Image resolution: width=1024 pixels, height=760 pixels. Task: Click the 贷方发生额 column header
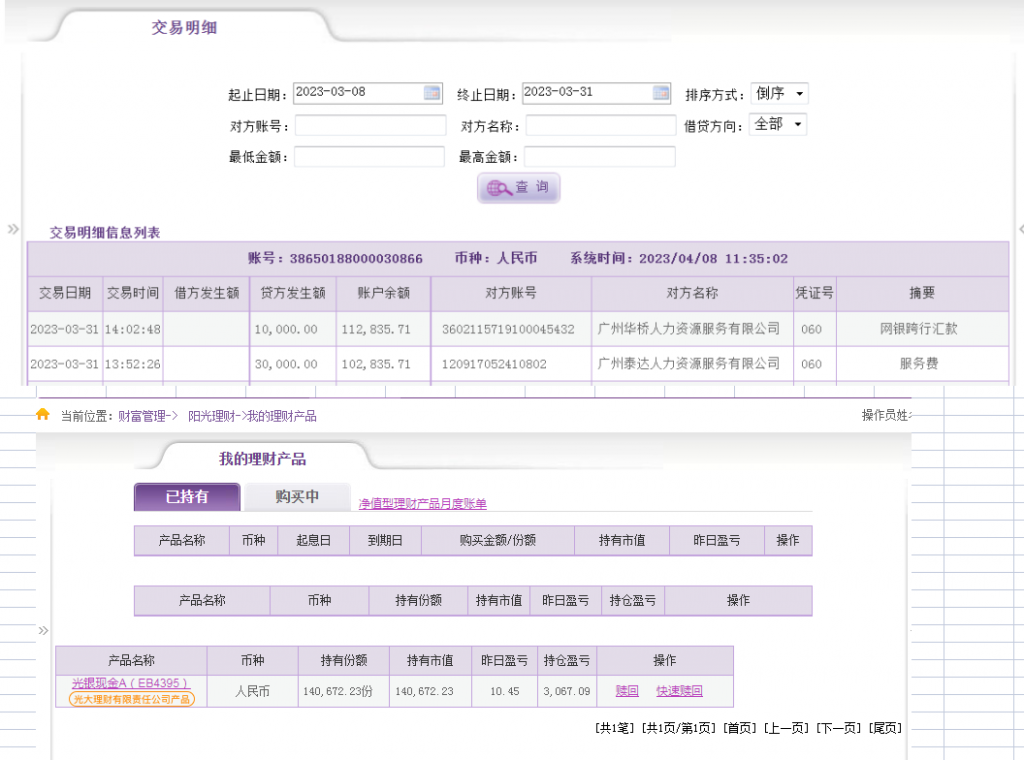pos(293,293)
